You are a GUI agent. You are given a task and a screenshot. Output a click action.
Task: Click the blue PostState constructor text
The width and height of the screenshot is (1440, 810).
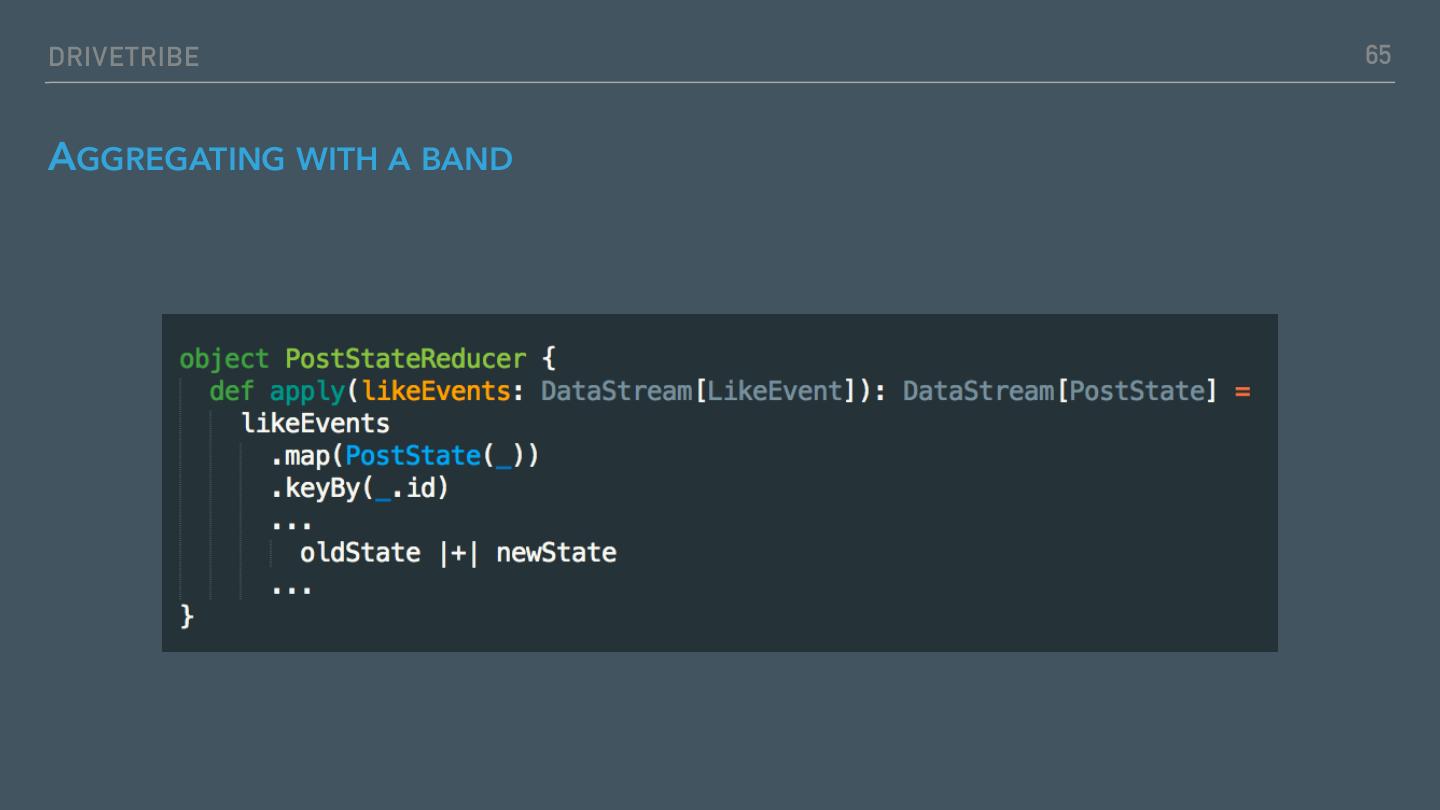tap(413, 456)
